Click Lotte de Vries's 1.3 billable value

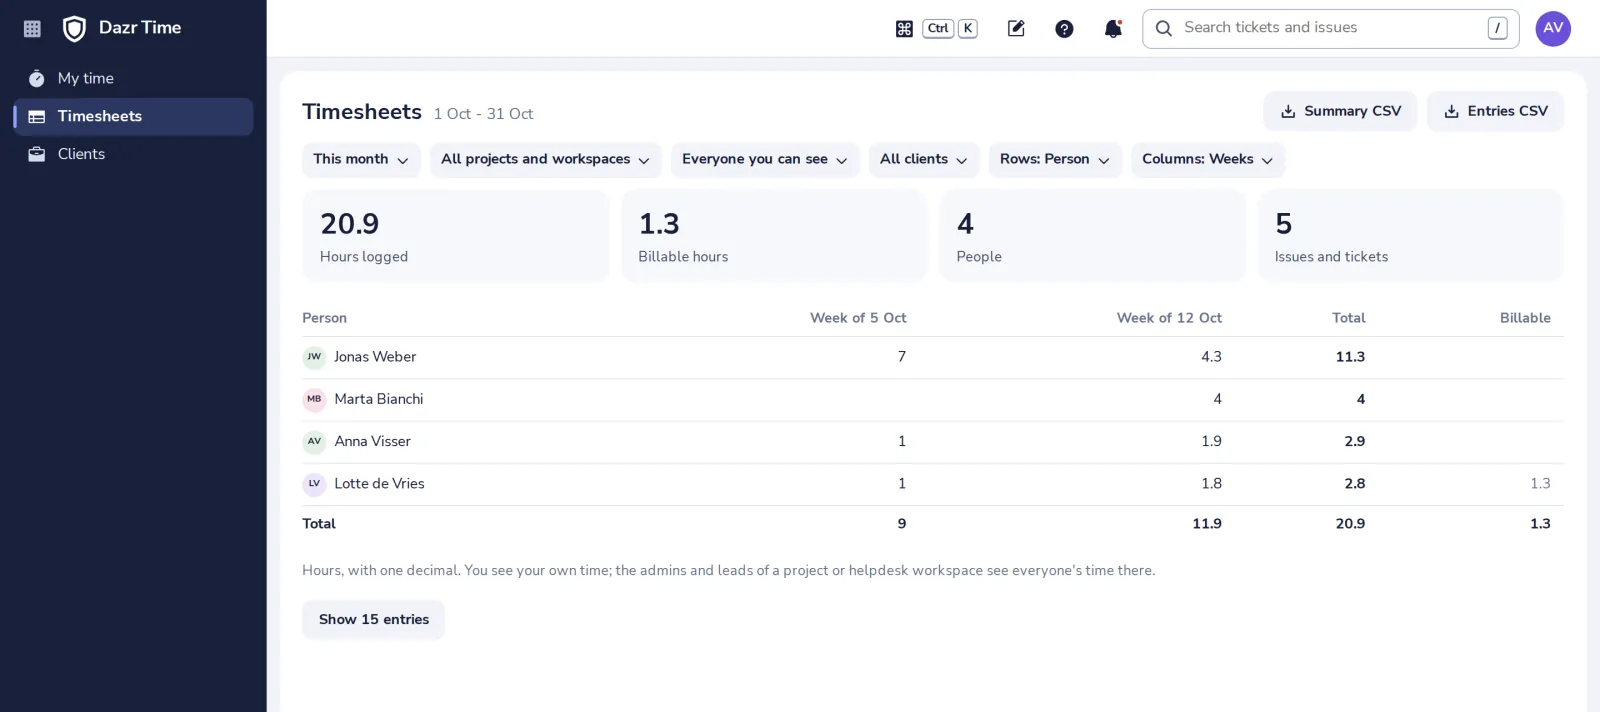[x=1540, y=484]
